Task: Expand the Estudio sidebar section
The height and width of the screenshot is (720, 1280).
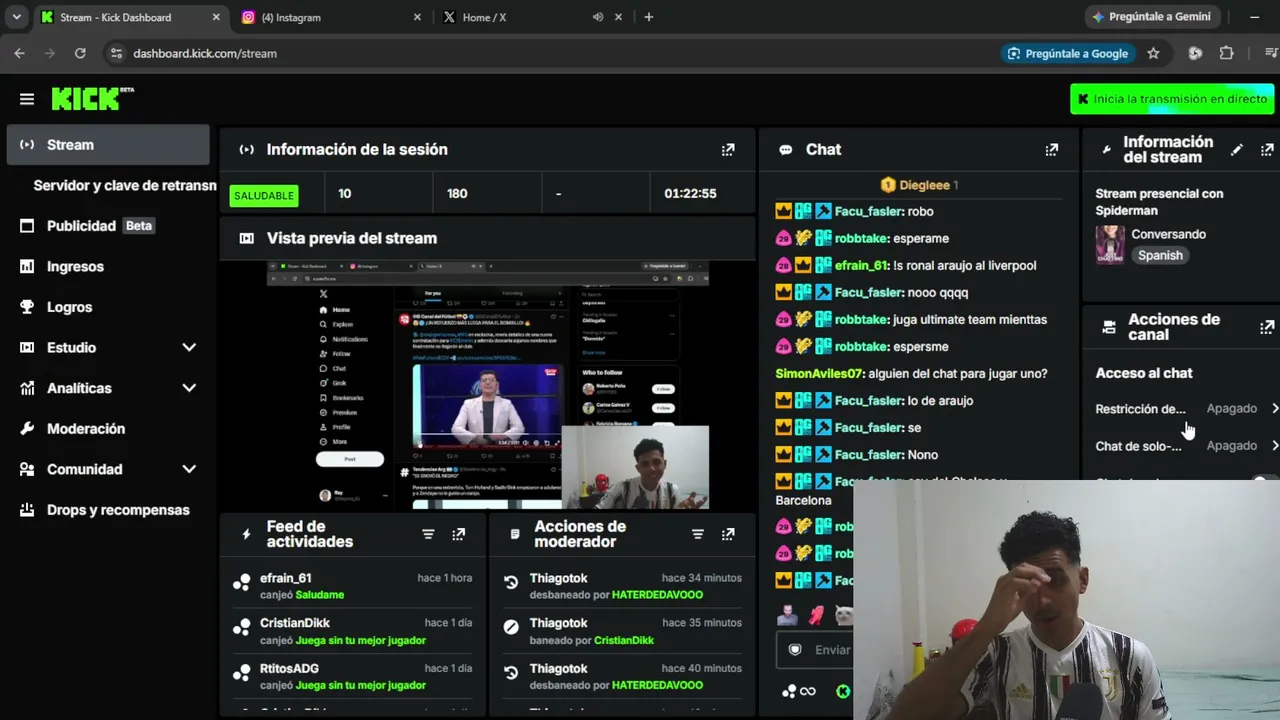Action: [189, 347]
